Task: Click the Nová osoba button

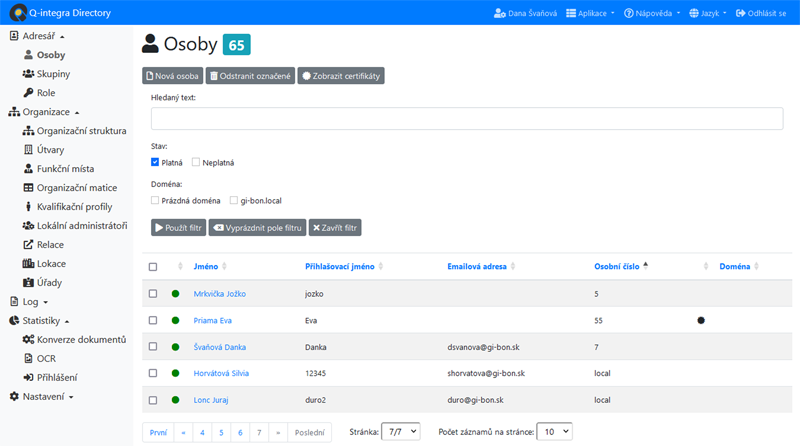Action: [x=172, y=76]
